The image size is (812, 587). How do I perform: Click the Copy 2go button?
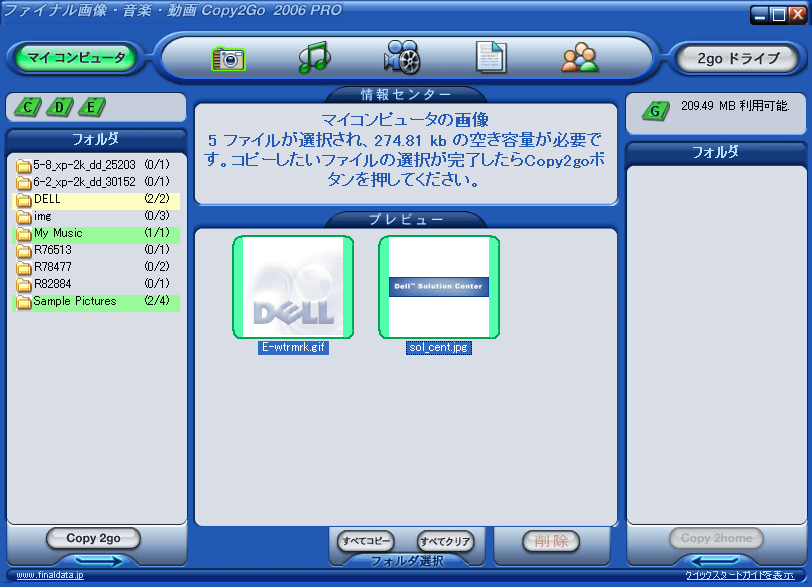(x=93, y=538)
